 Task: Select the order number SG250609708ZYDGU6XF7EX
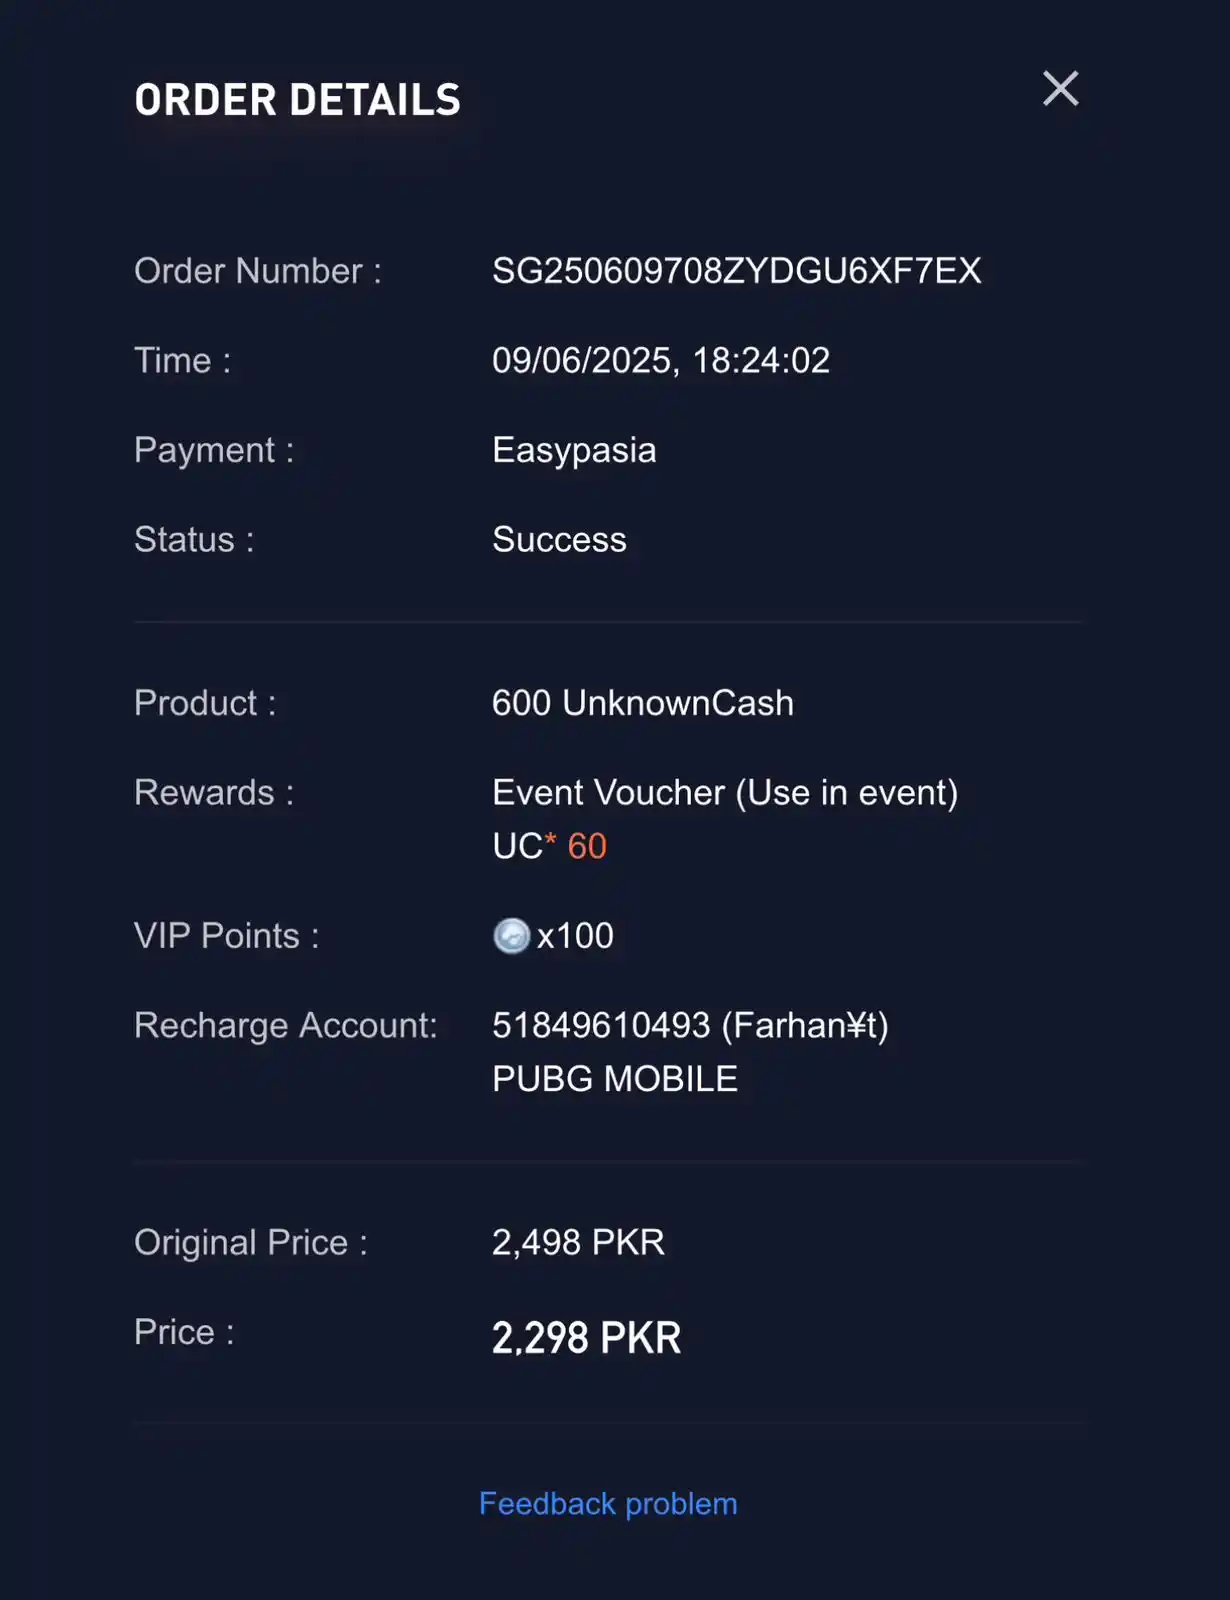tap(737, 271)
